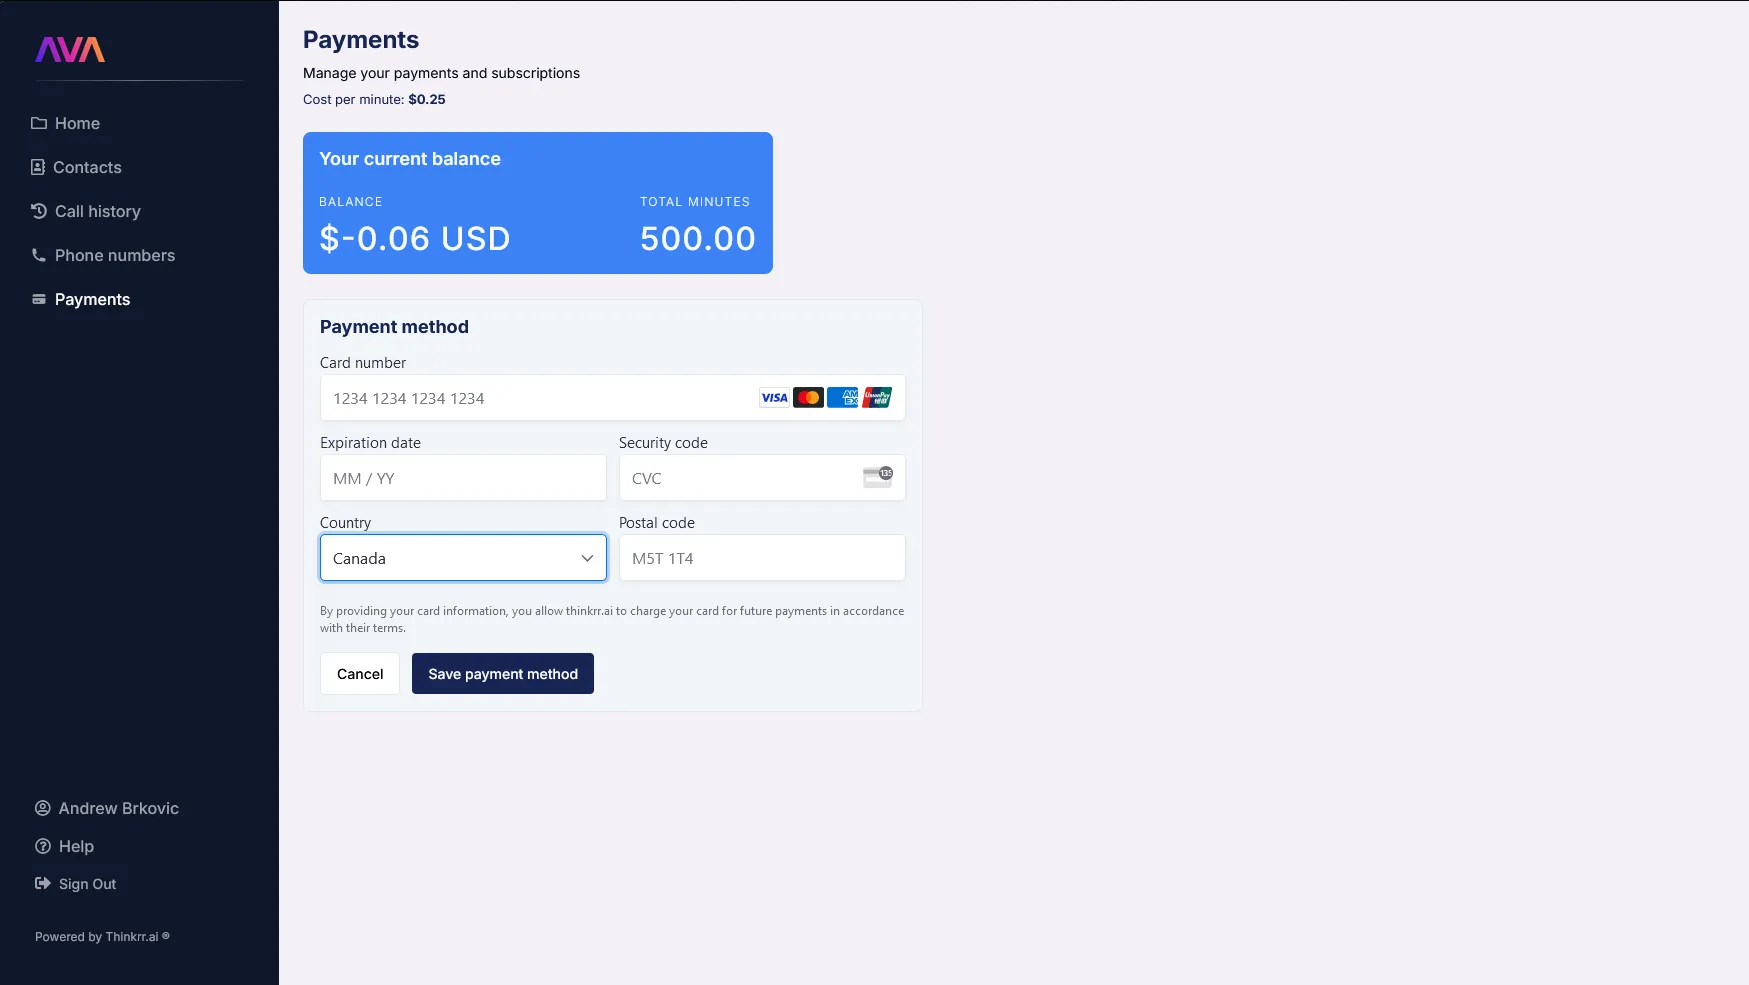Image resolution: width=1749 pixels, height=985 pixels.
Task: Click the Country dropdown chevron arrow
Action: (x=587, y=558)
